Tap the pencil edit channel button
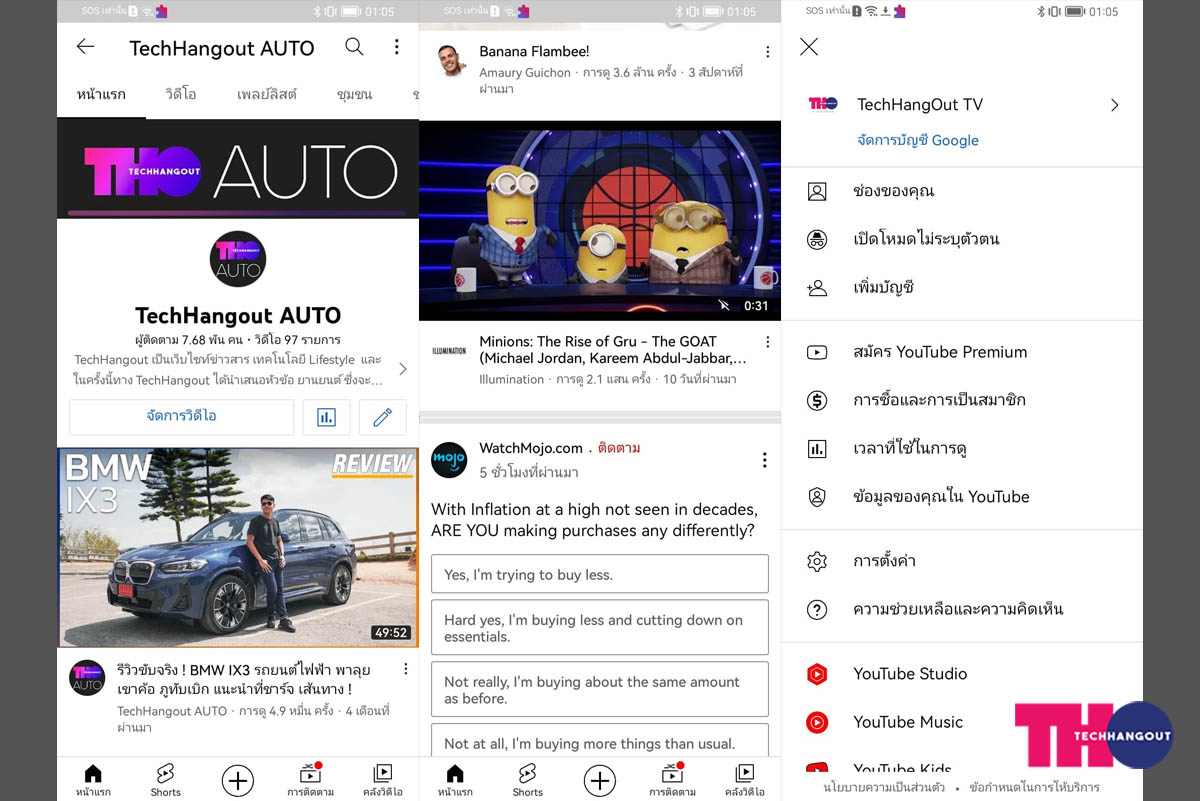The height and width of the screenshot is (801, 1200). pyautogui.click(x=382, y=417)
